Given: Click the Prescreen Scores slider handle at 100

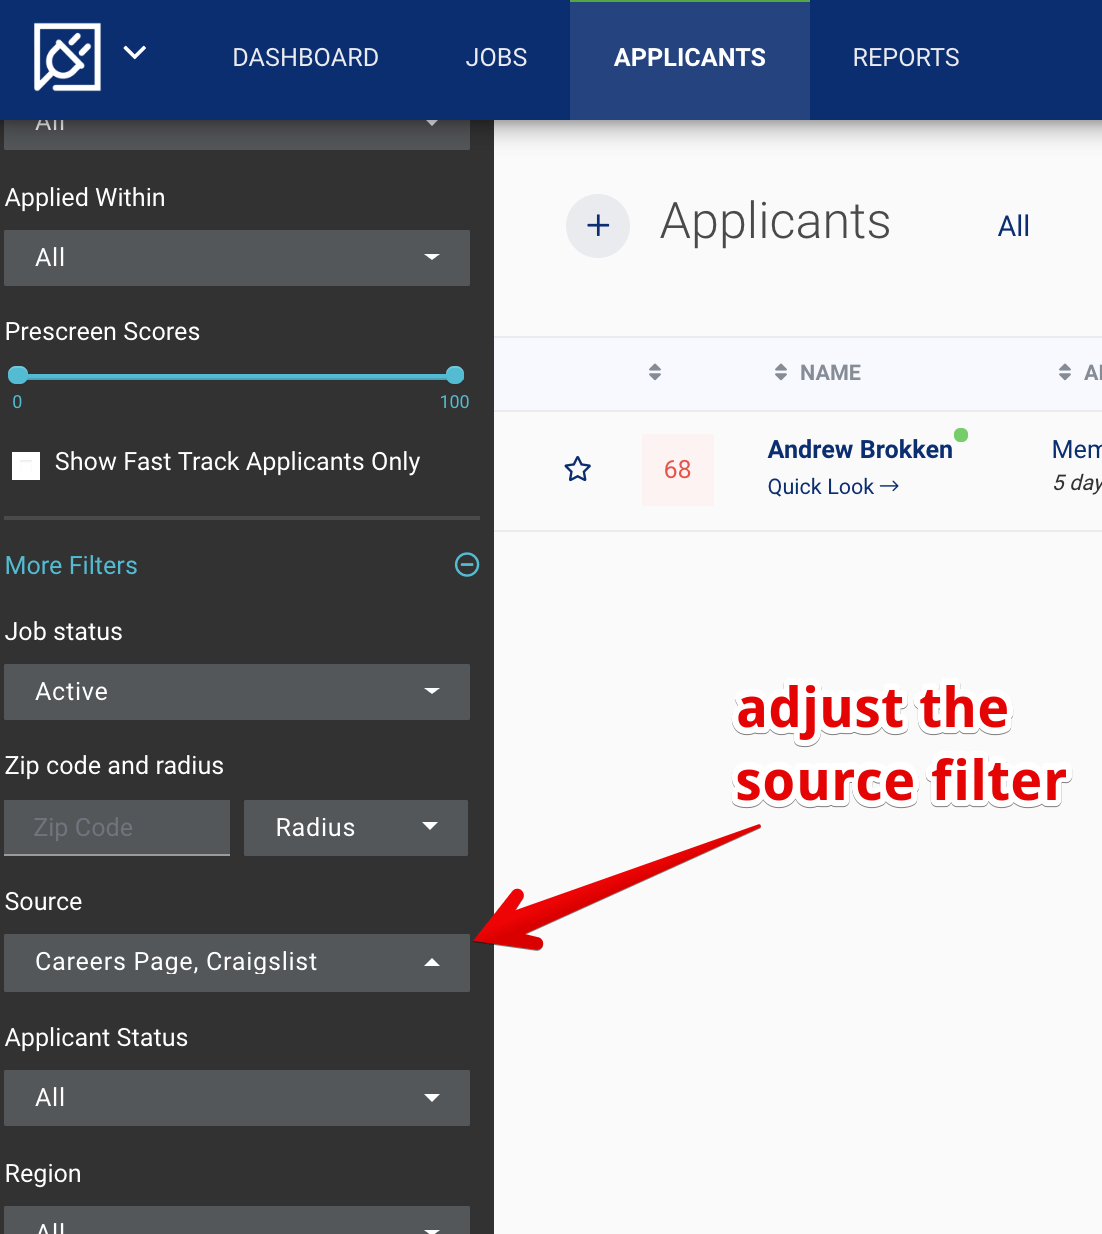Looking at the screenshot, I should (x=455, y=374).
